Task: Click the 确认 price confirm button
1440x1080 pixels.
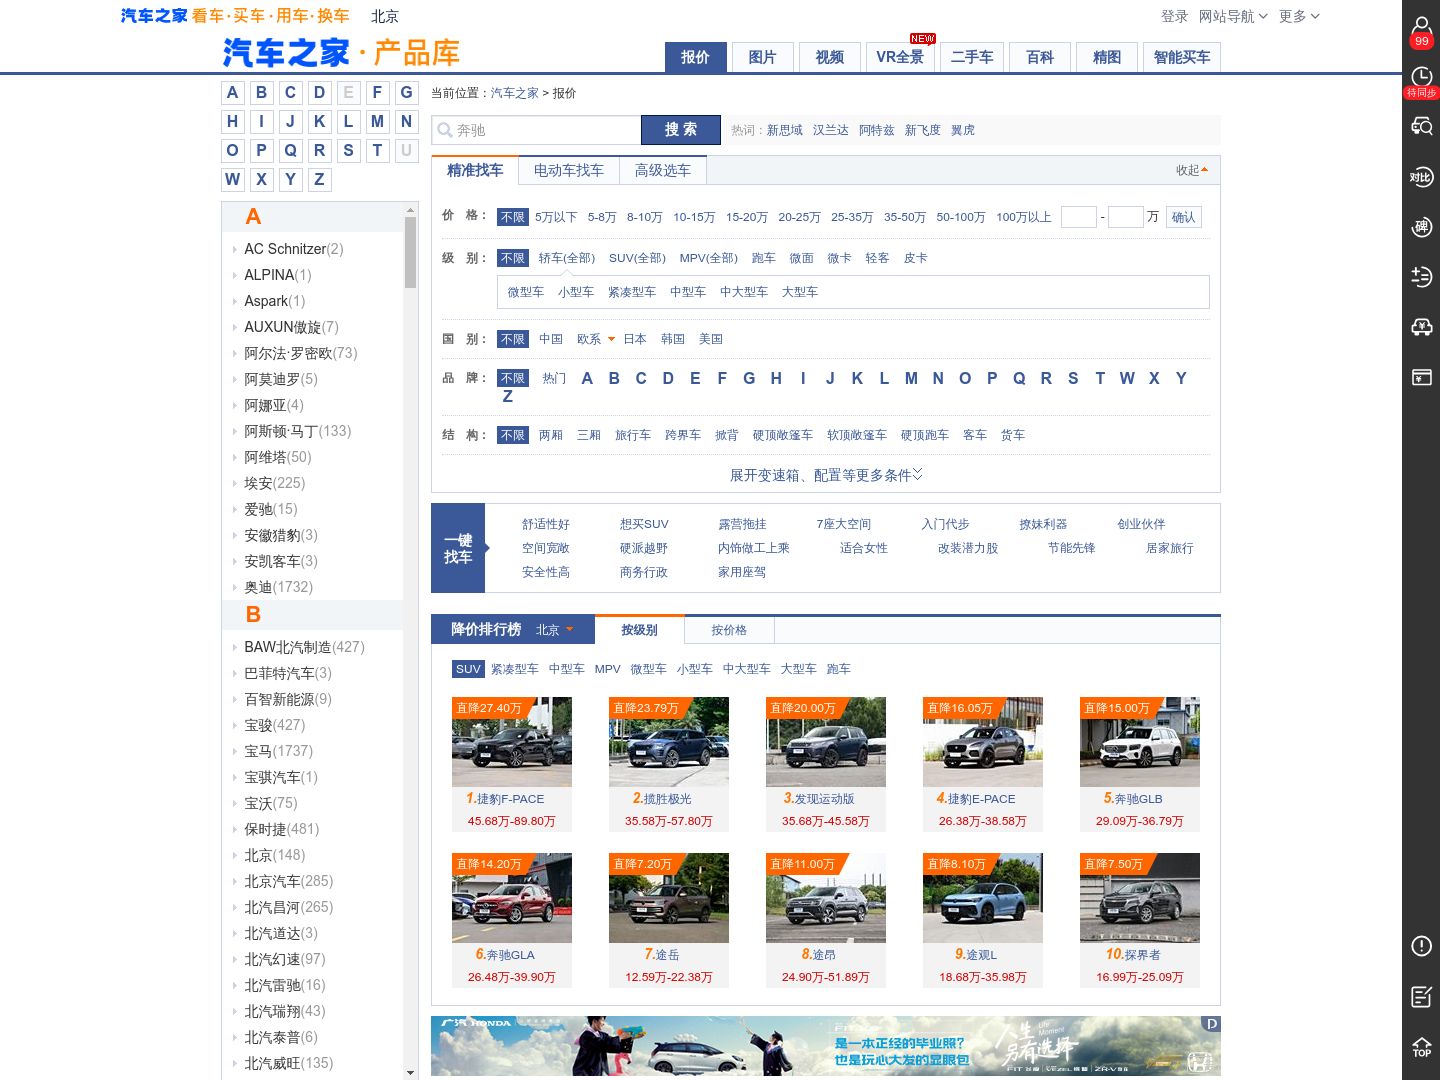Action: click(x=1183, y=217)
